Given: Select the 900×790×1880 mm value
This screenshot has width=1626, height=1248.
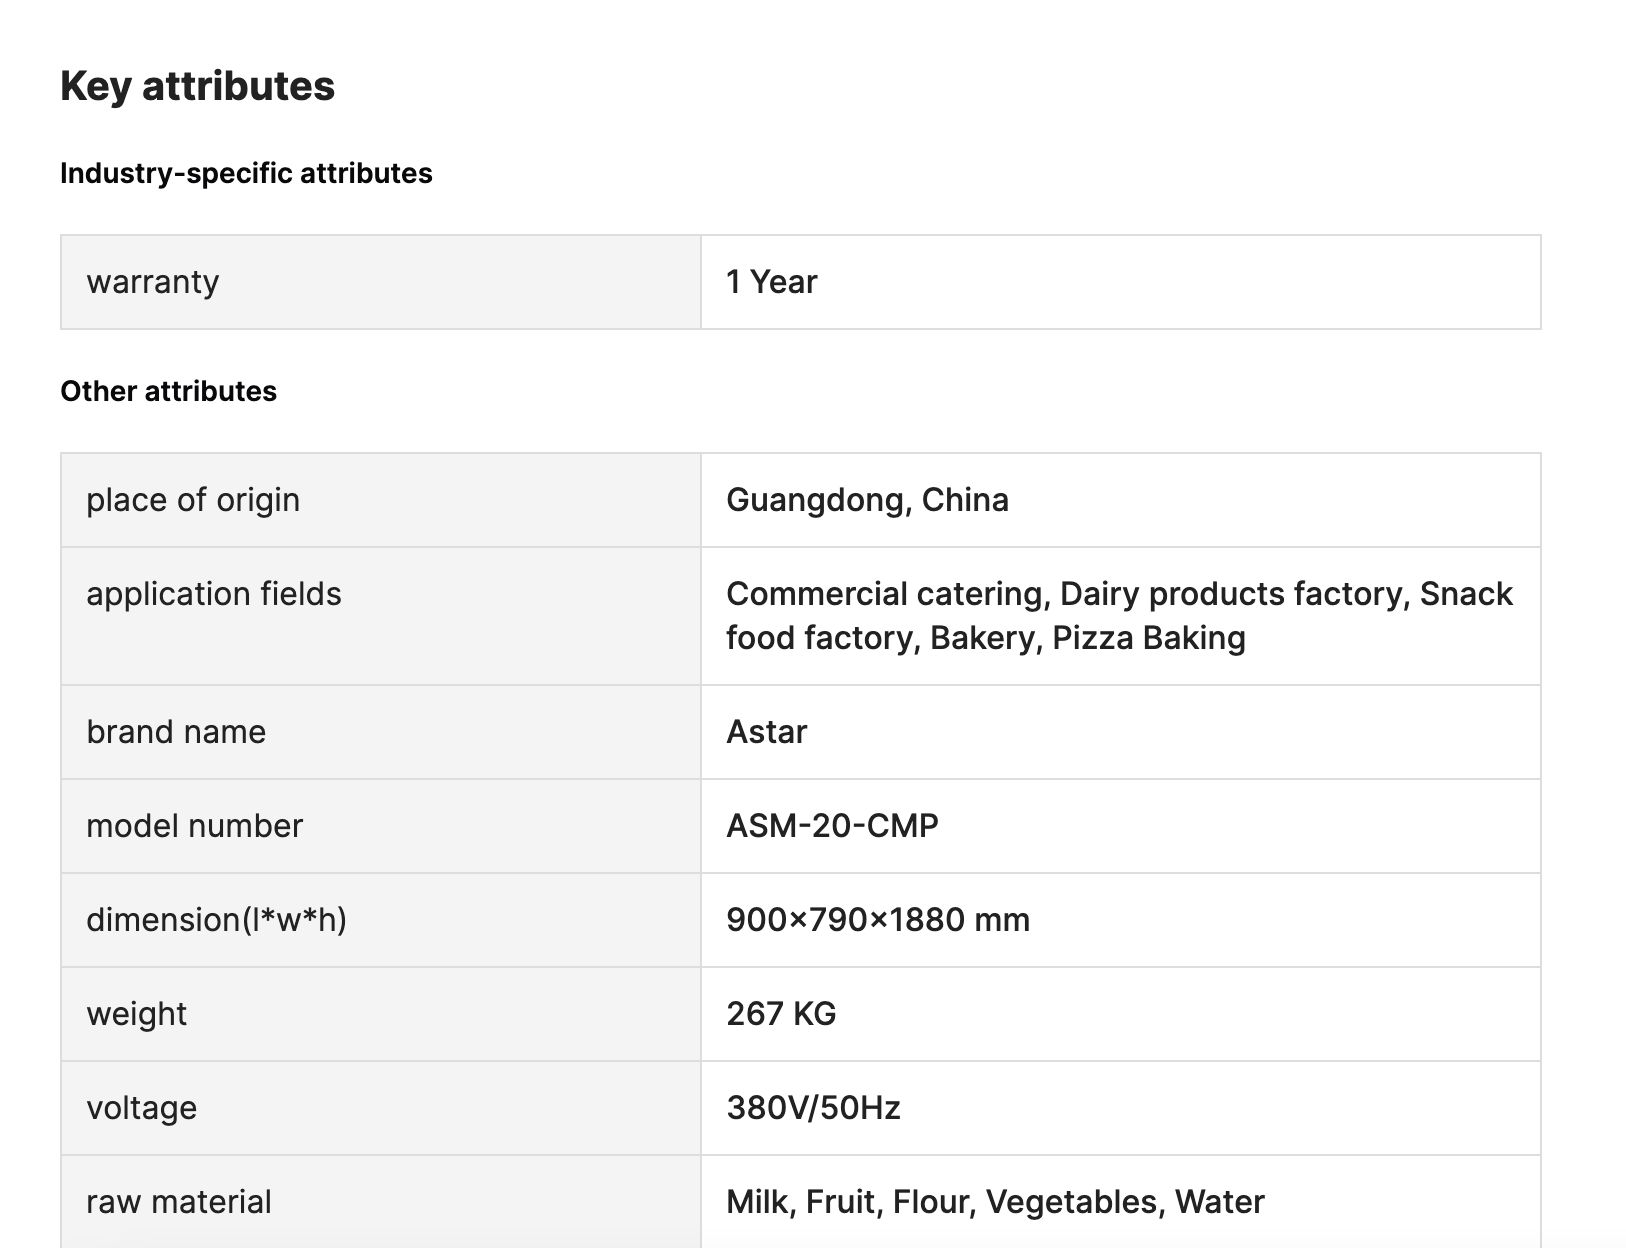Looking at the screenshot, I should click(878, 920).
